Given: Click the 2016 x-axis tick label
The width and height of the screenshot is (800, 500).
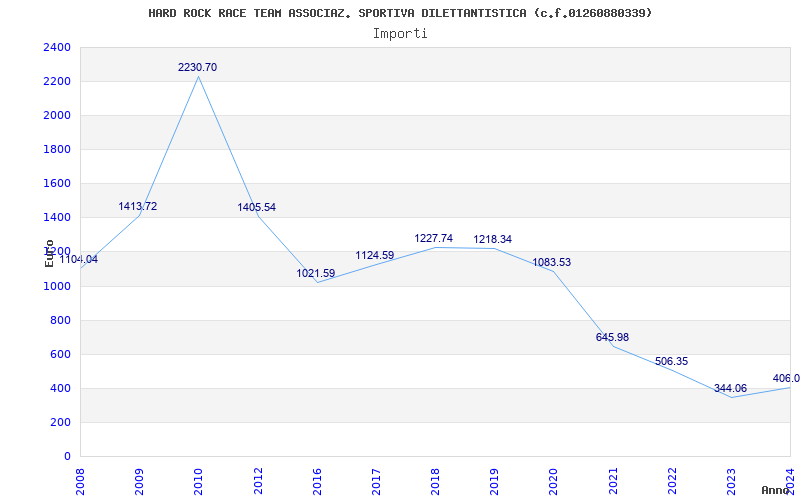Looking at the screenshot, I should point(317,481).
